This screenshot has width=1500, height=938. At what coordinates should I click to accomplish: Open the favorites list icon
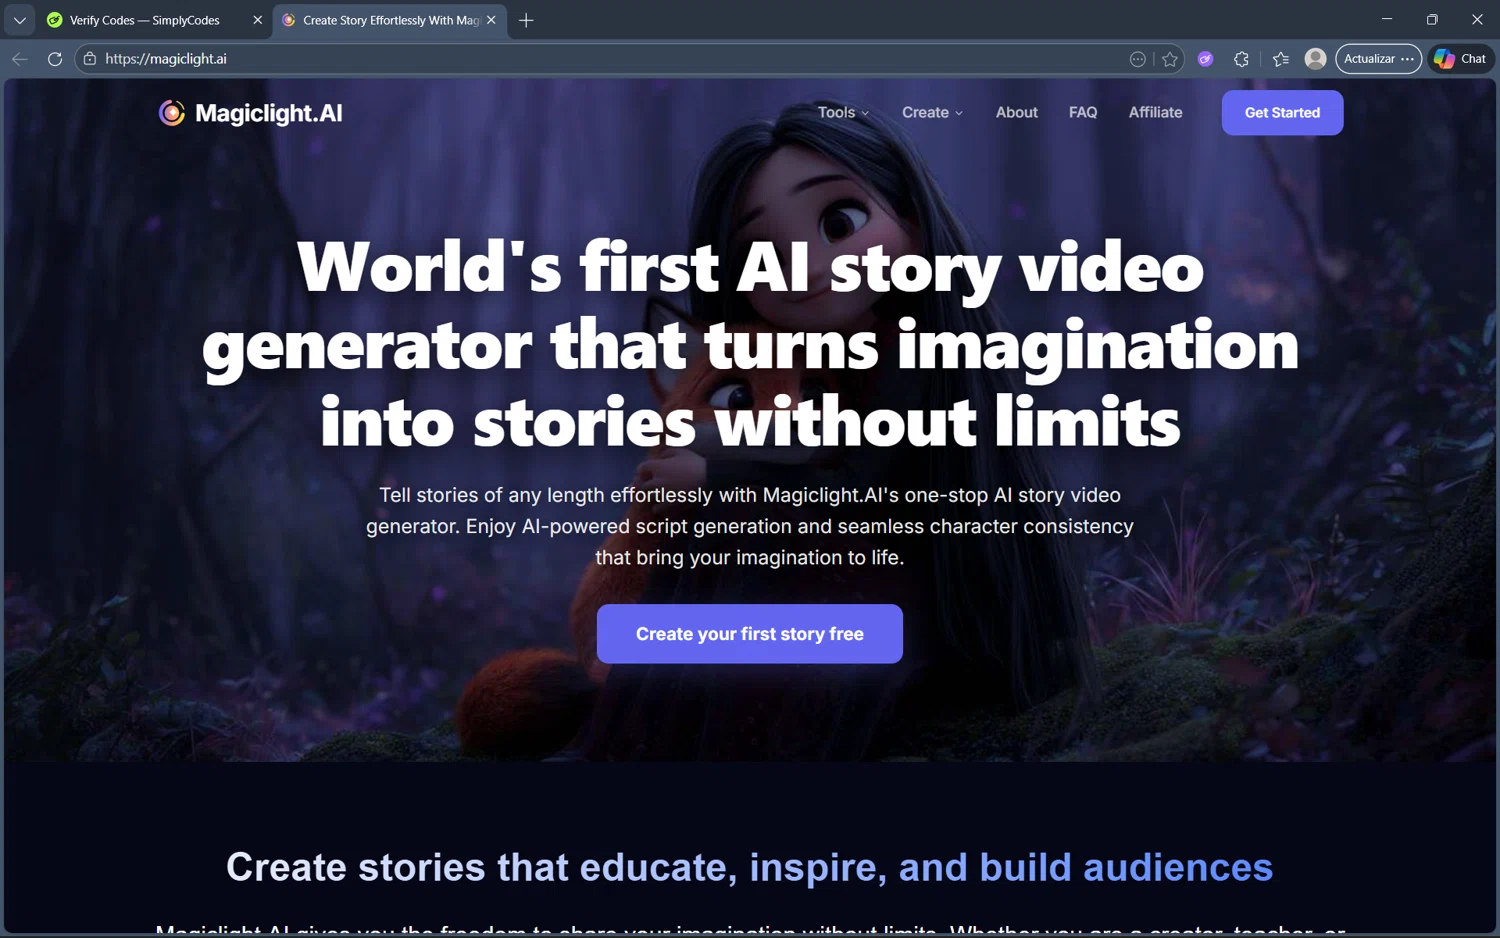pos(1281,59)
